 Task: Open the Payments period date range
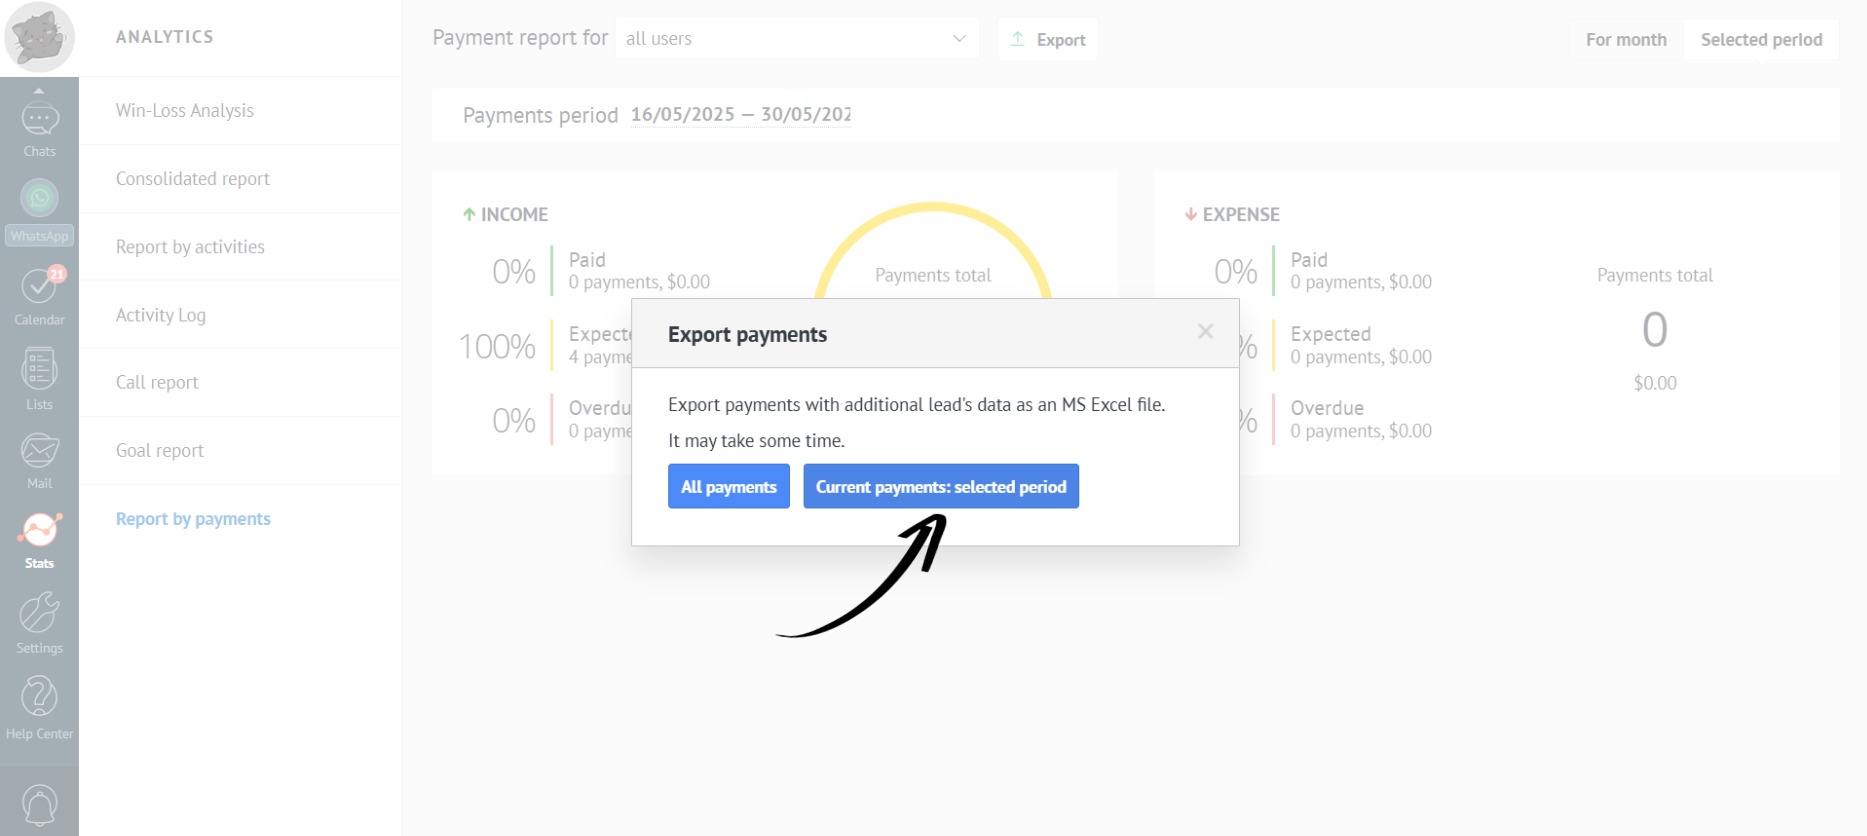[740, 115]
